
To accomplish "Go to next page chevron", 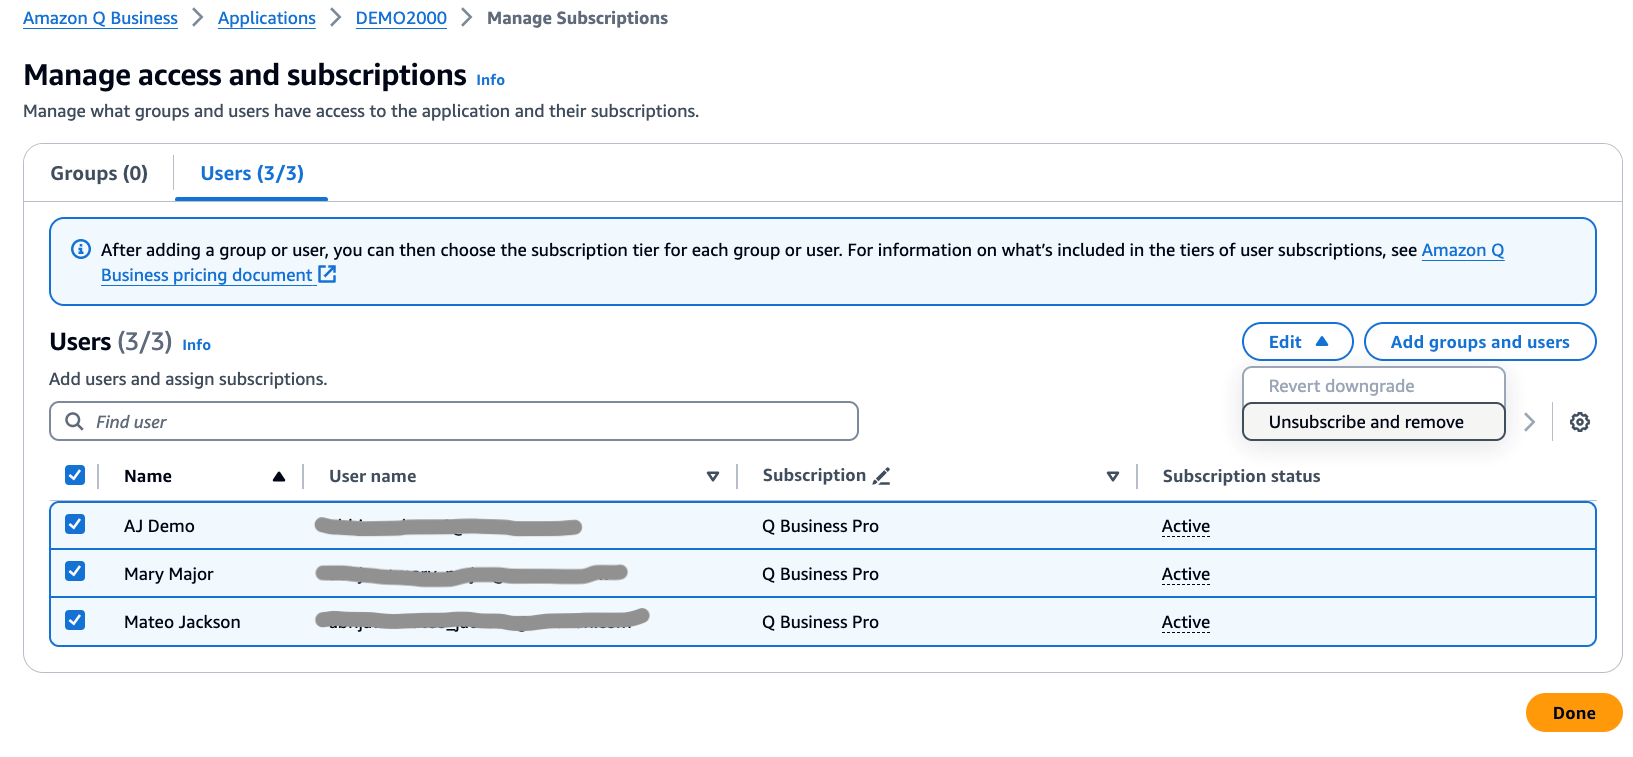I will click(1529, 422).
